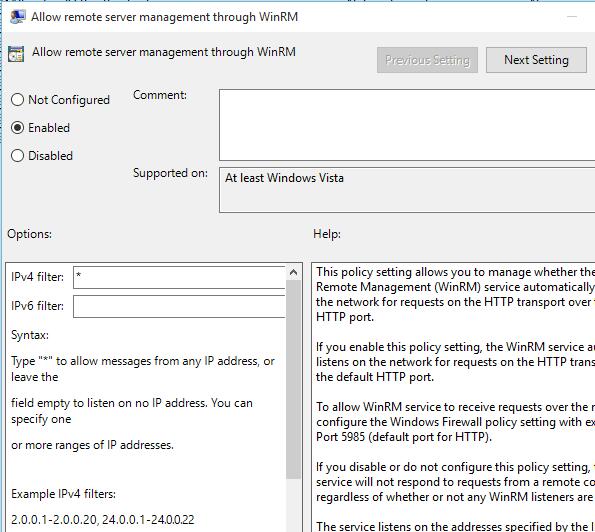Click the window title text in title bar
This screenshot has height=532, width=595.
[x=164, y=17]
